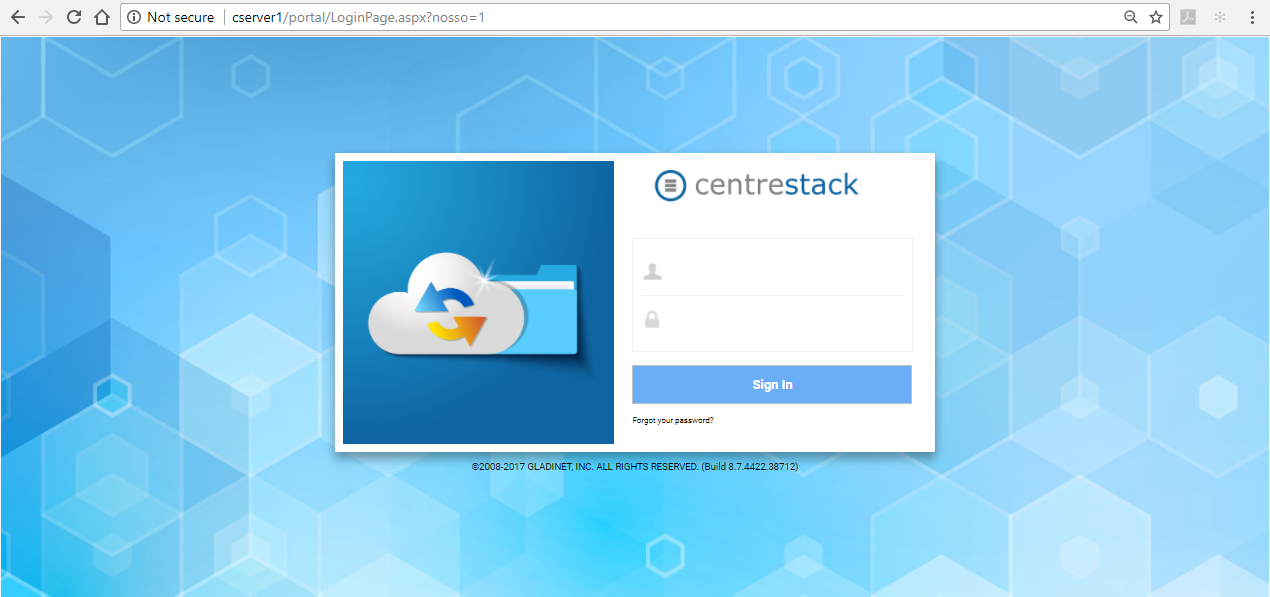Viewport: 1270px width, 597px height.
Task: Click the Sign In button
Action: pos(772,384)
